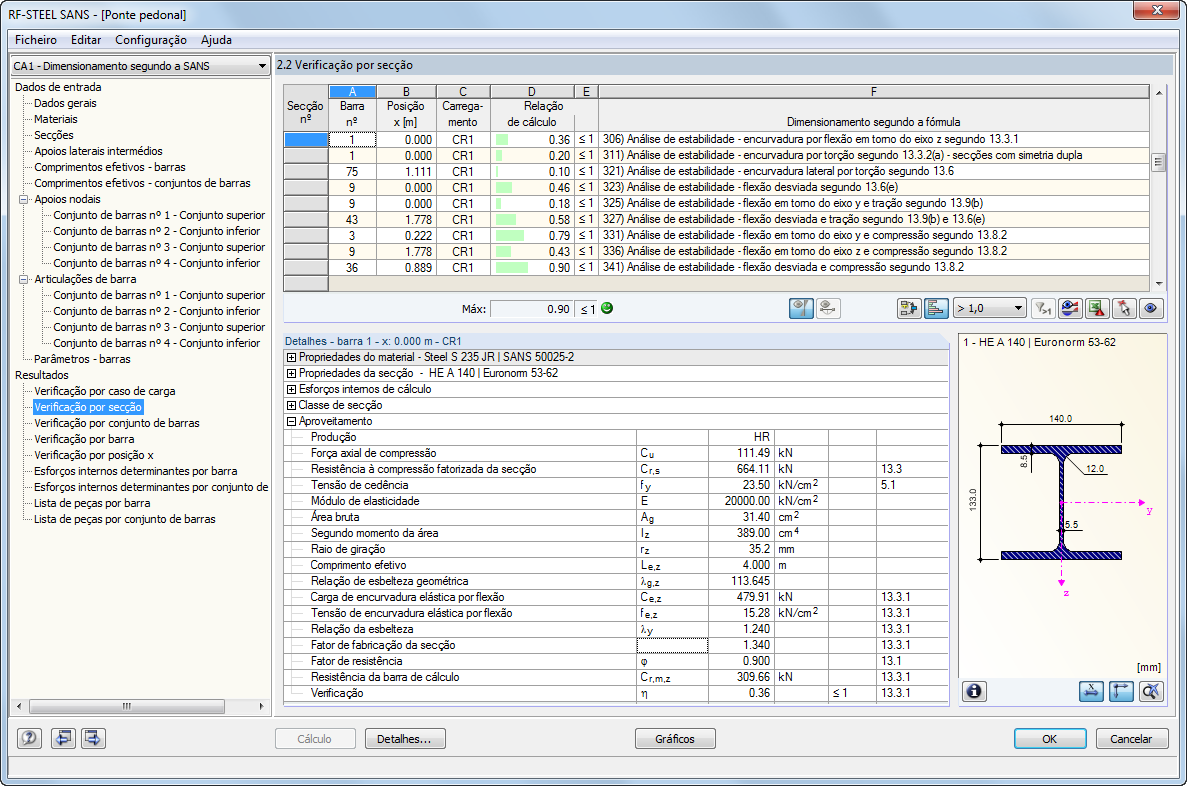The image size is (1187, 786).
Task: Select Dados gerais in the tree
Action: [65, 103]
